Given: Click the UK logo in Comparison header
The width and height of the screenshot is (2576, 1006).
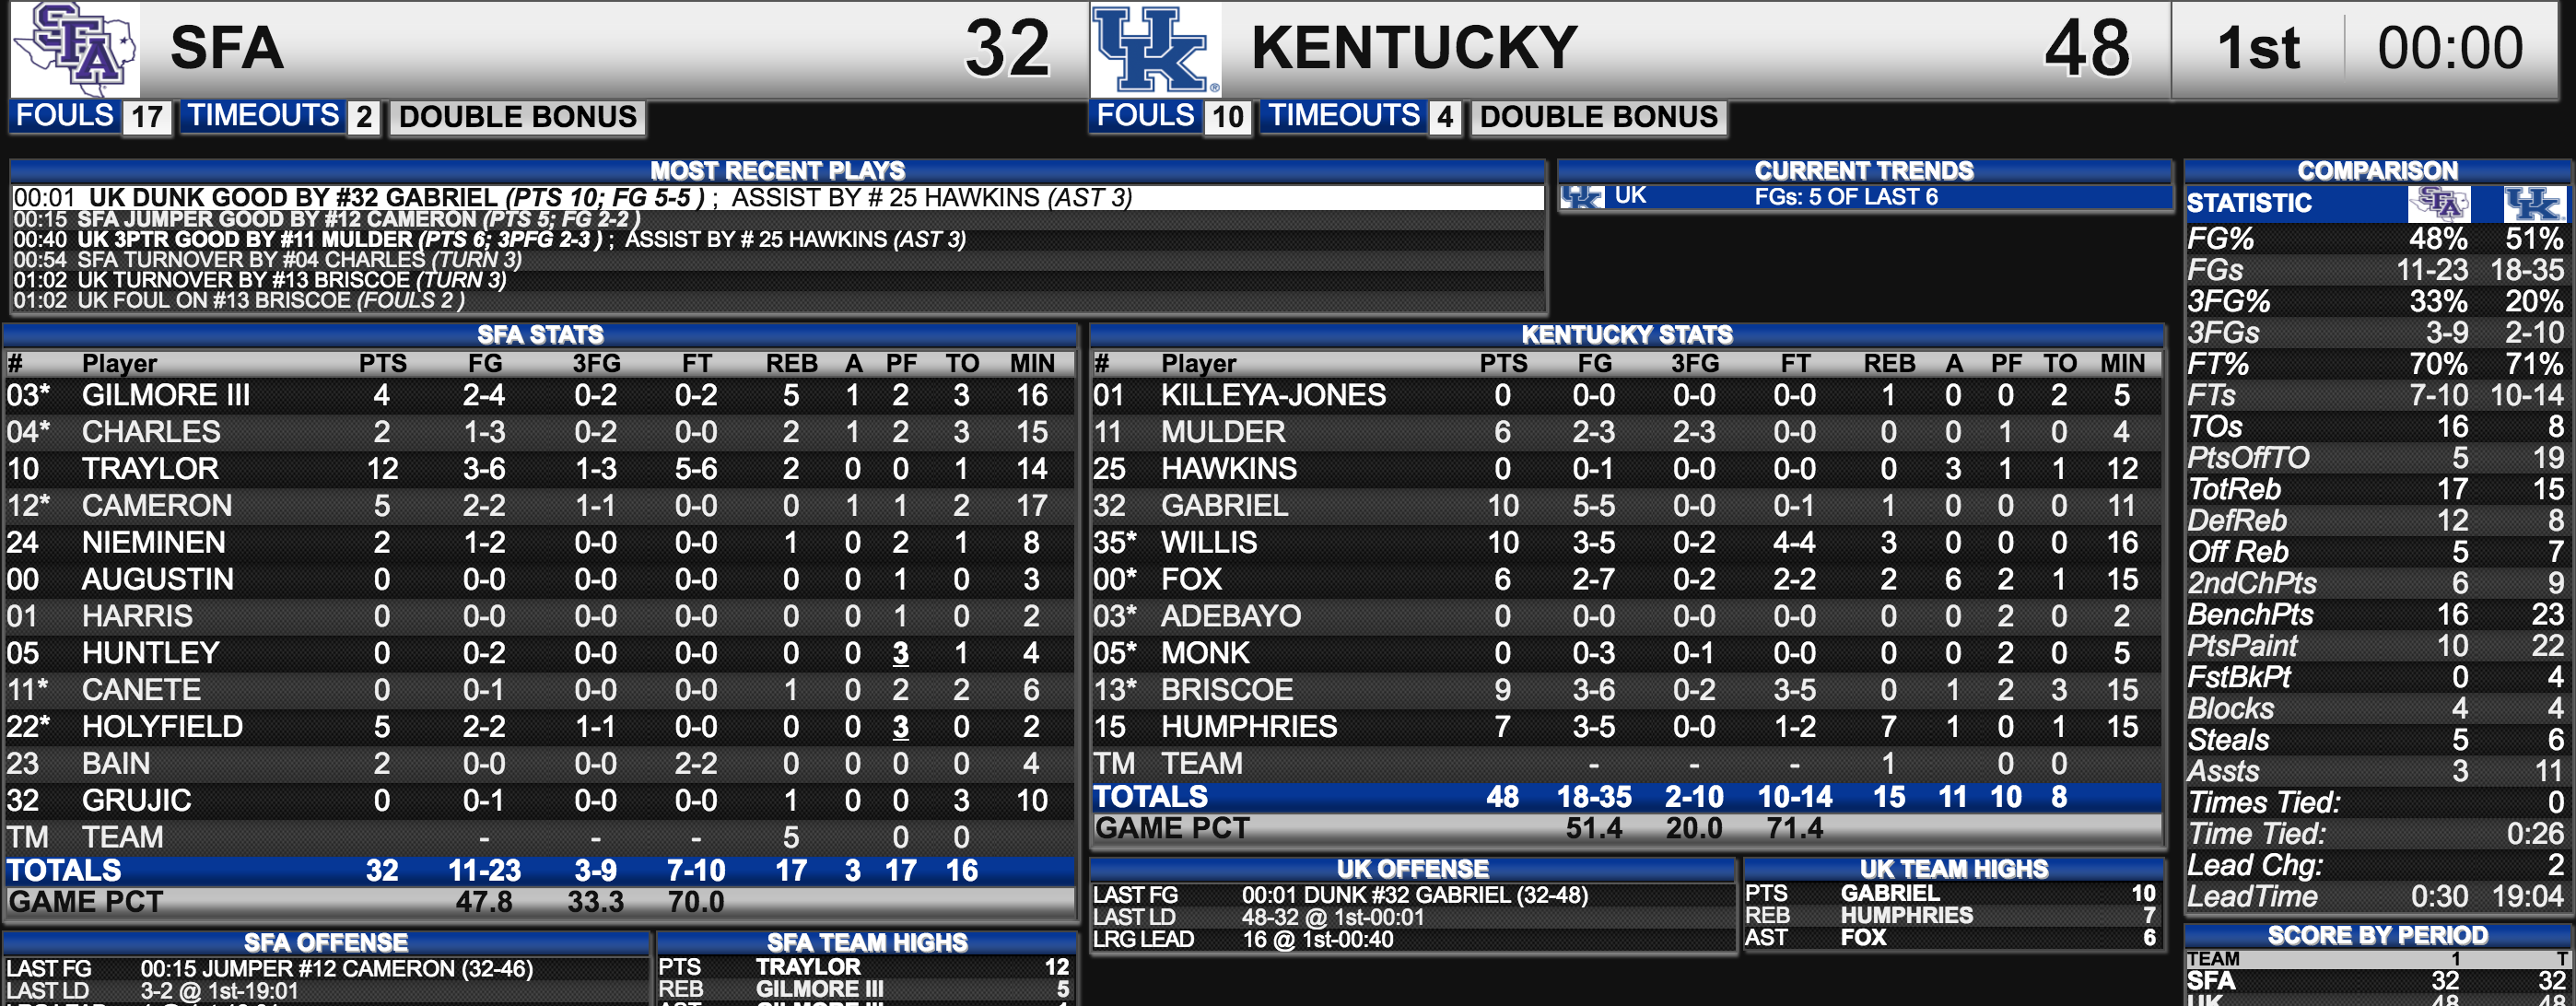Looking at the screenshot, I should [2535, 204].
